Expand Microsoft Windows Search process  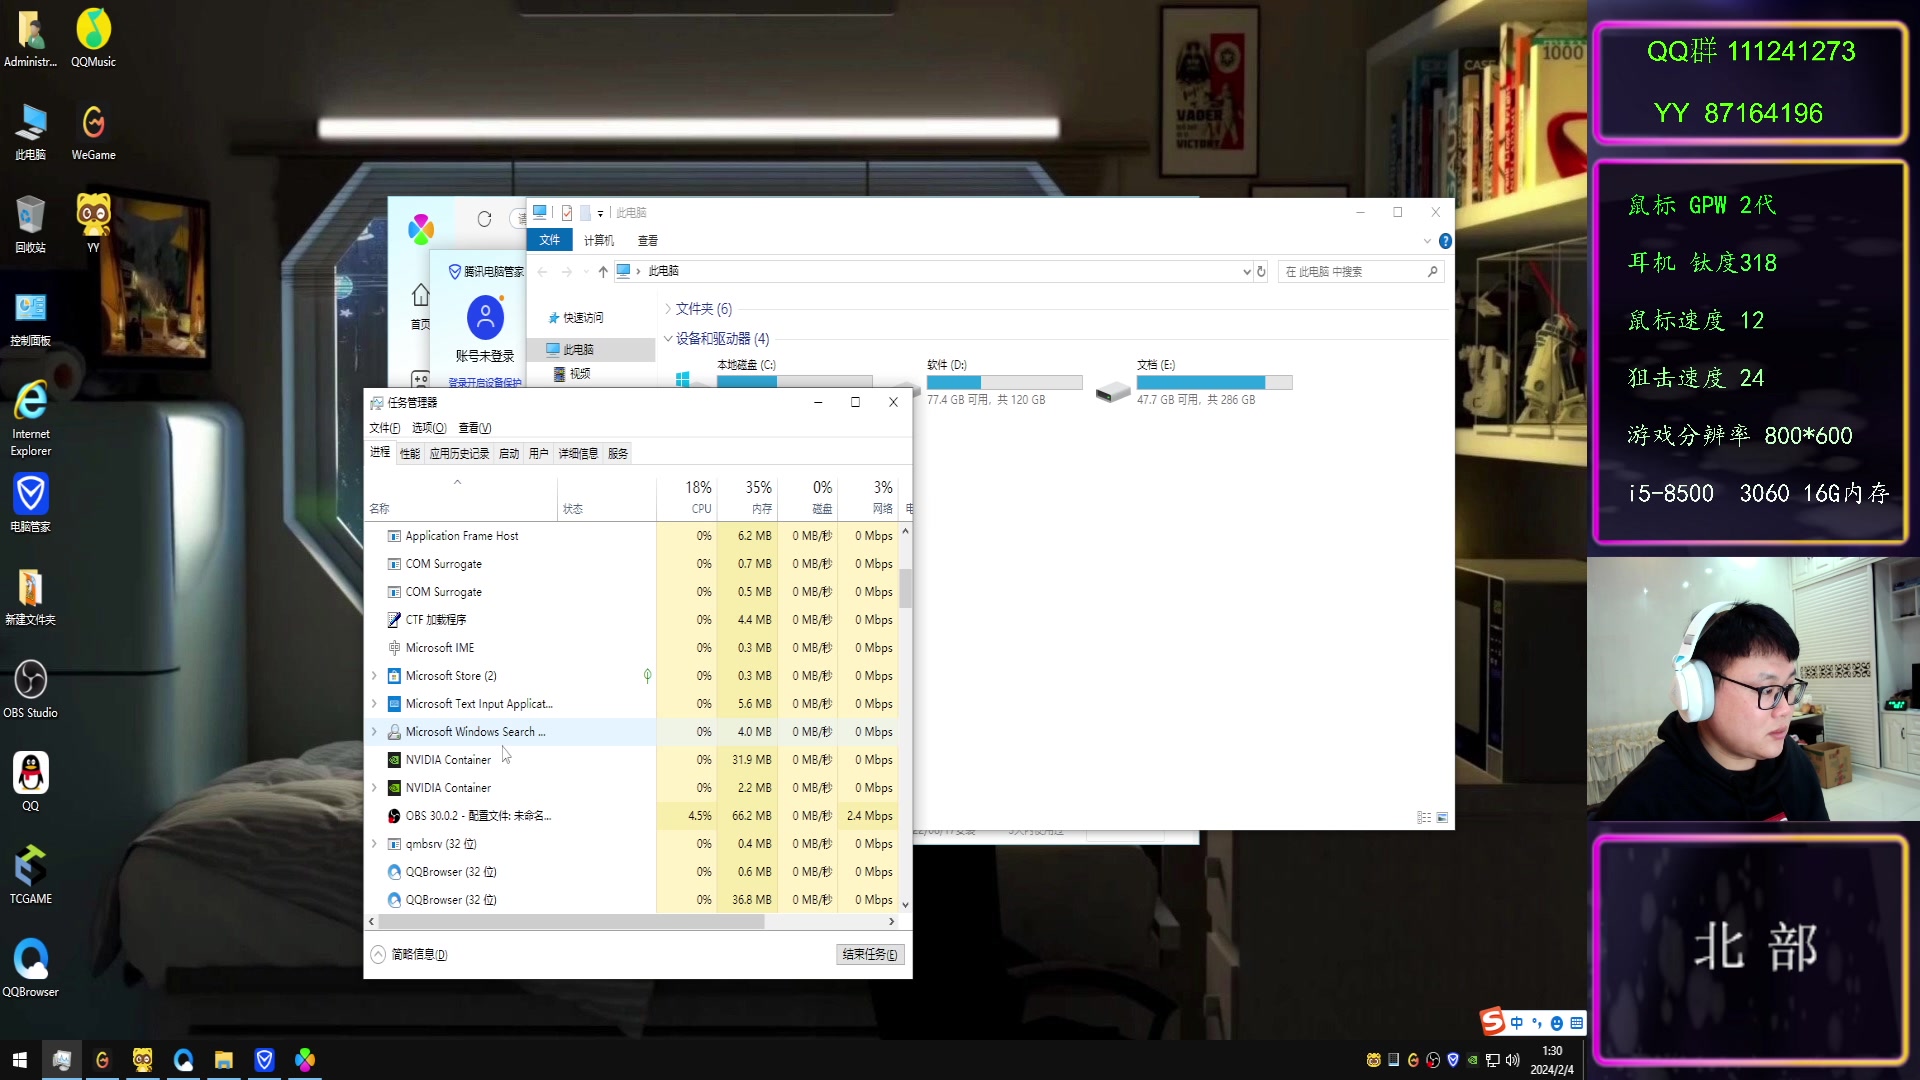pyautogui.click(x=375, y=732)
